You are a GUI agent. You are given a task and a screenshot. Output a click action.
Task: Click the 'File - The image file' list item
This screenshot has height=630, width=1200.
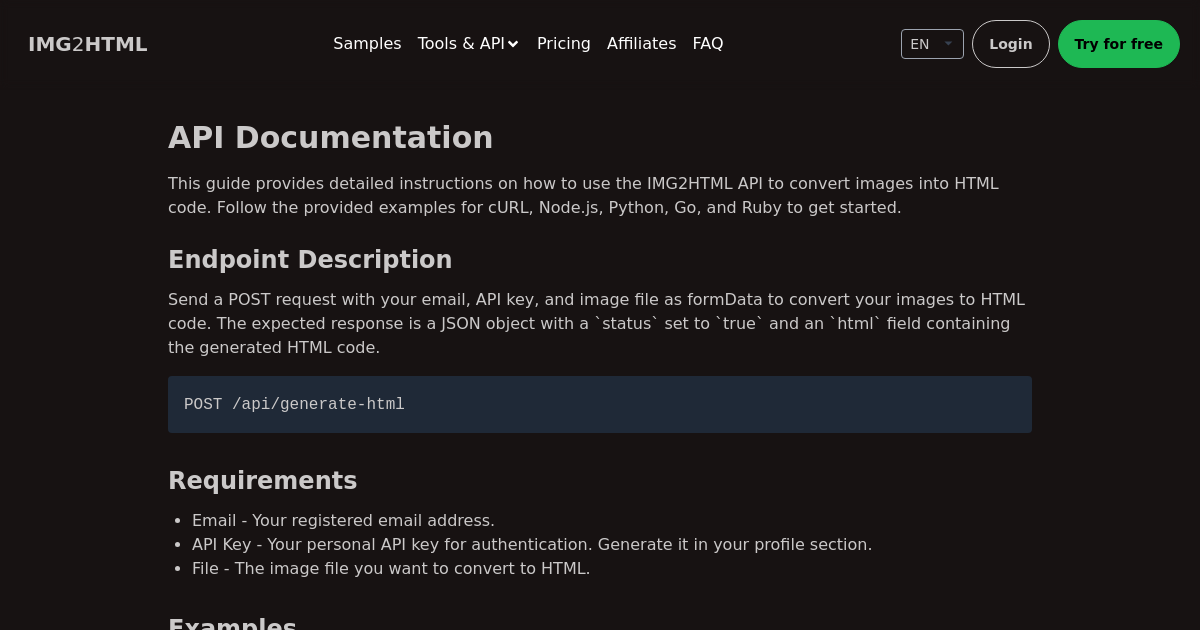tap(391, 569)
